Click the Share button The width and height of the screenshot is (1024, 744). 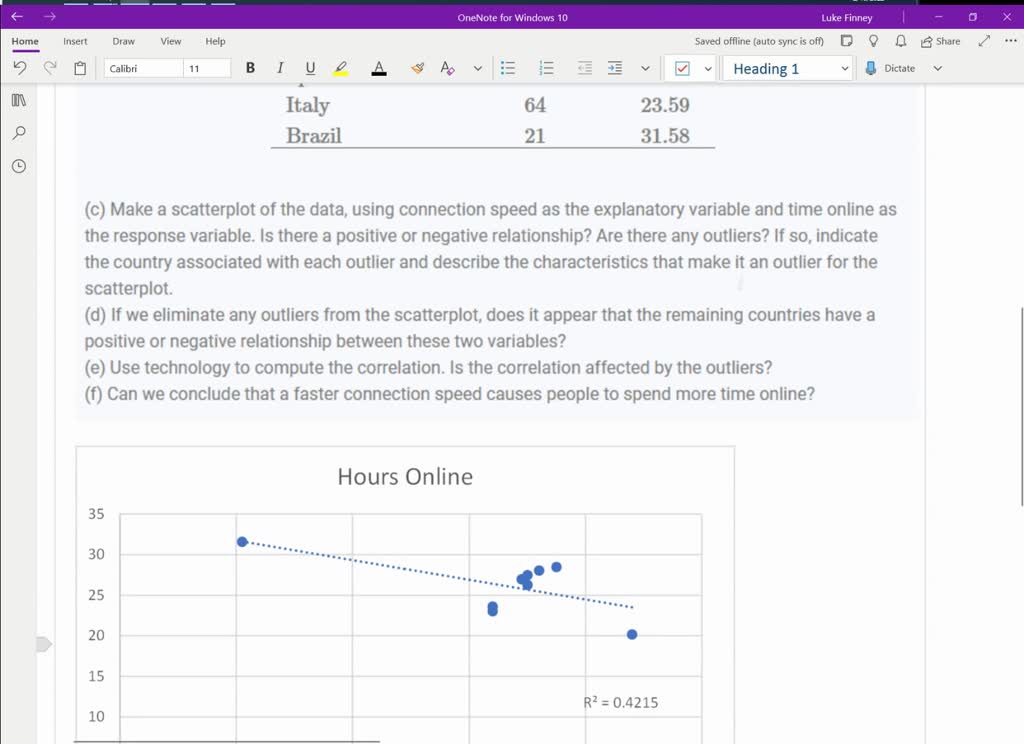pyautogui.click(x=940, y=41)
